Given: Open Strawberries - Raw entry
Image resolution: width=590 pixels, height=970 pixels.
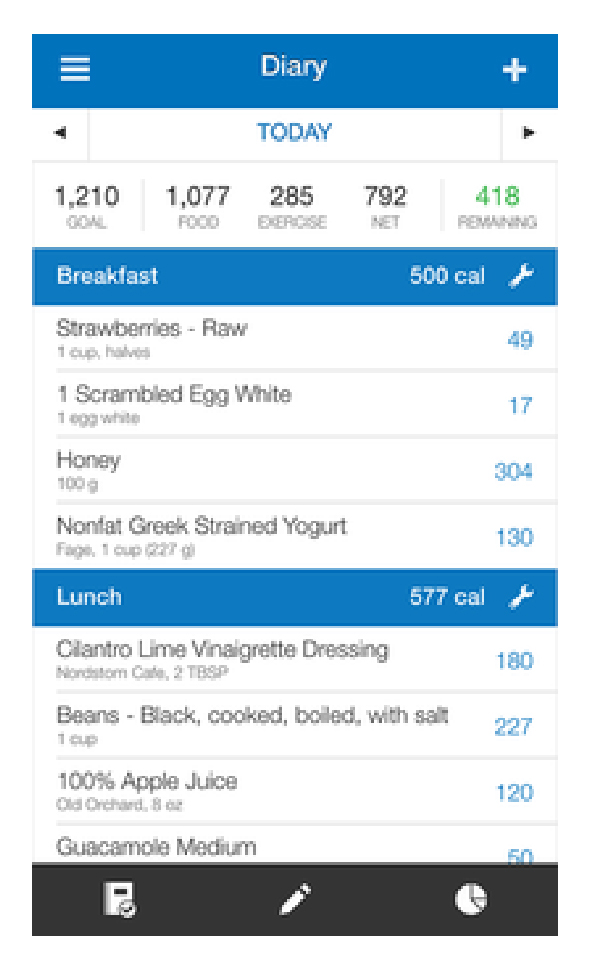Looking at the screenshot, I should 294,338.
